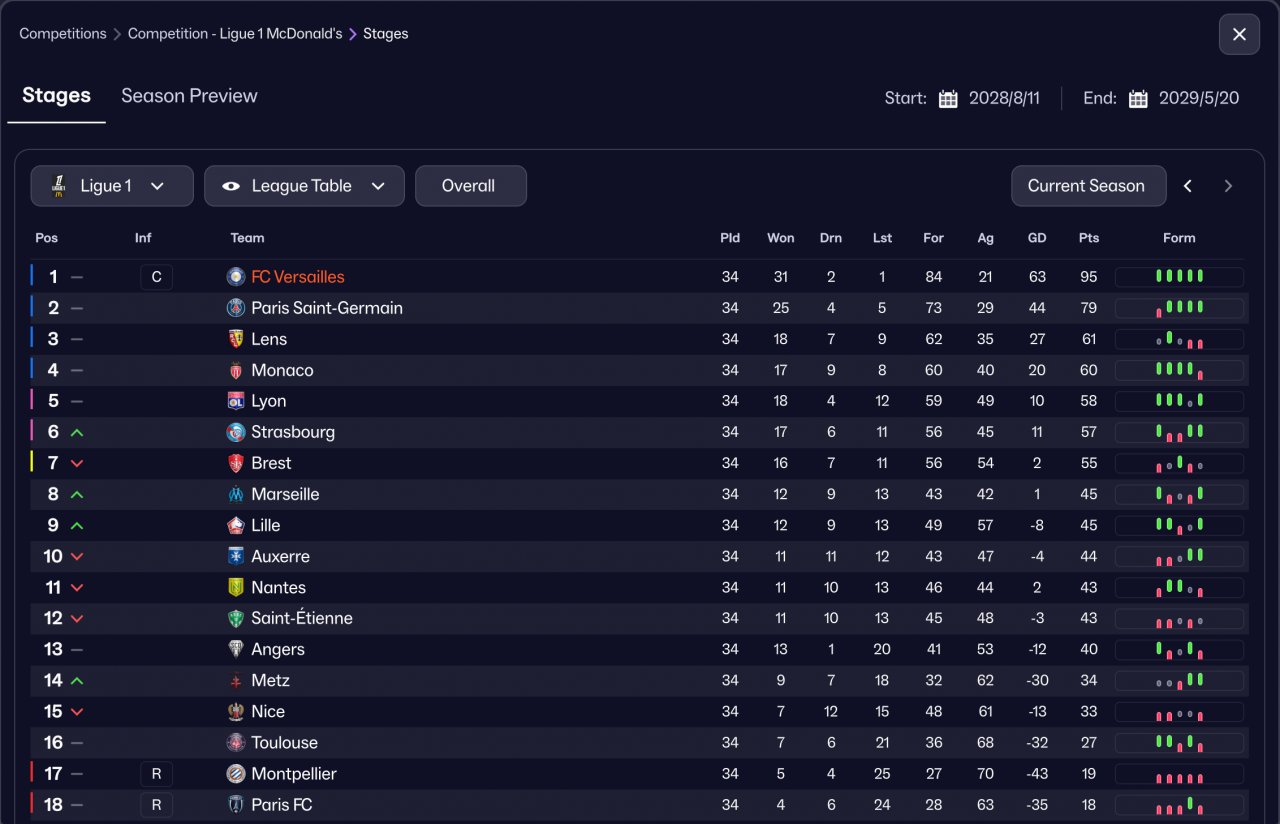Click the end date calendar icon
1280x824 pixels.
[1138, 98]
